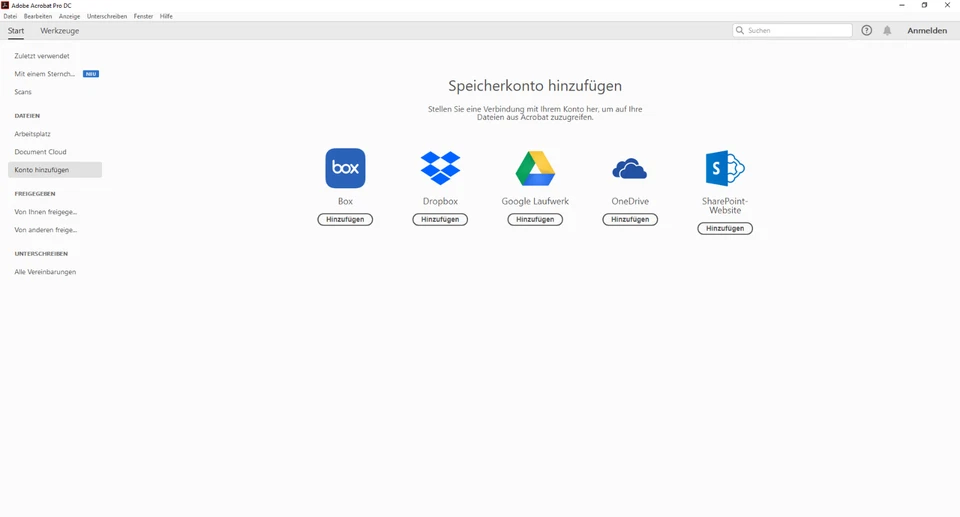This screenshot has height=517, width=960.
Task: Click the SharePoint-Website logo icon
Action: click(725, 168)
